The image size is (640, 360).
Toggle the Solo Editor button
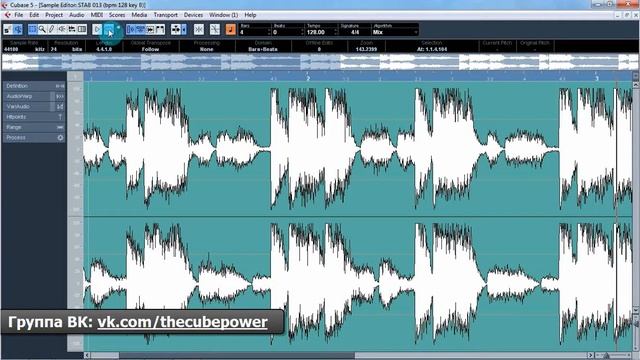(x=8, y=29)
